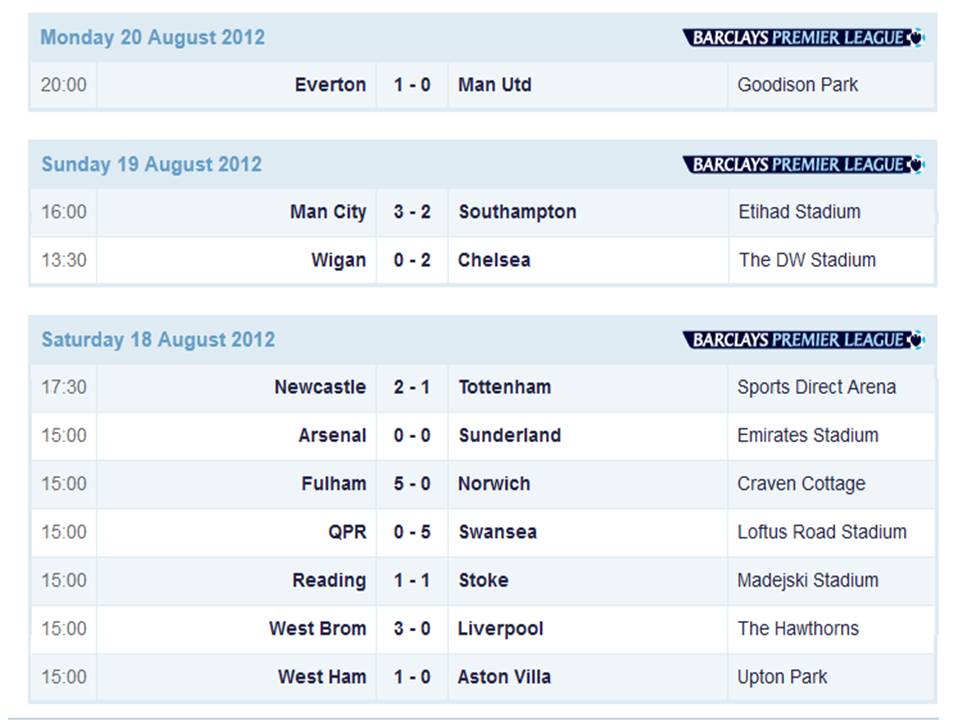
Task: Open the Chelsea team link
Action: [494, 260]
